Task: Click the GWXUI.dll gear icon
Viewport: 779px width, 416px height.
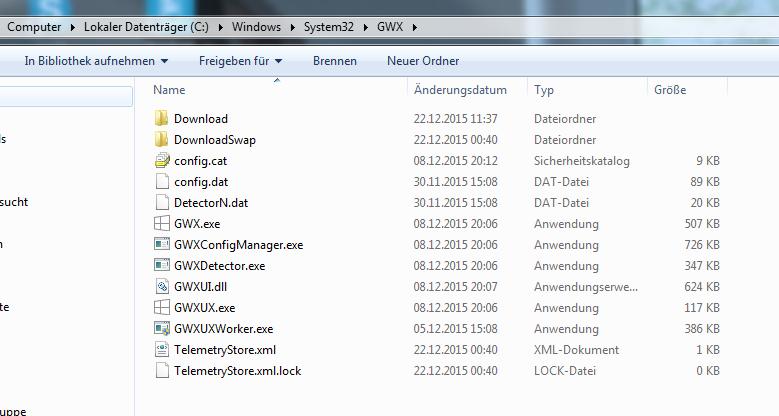Action: point(162,286)
